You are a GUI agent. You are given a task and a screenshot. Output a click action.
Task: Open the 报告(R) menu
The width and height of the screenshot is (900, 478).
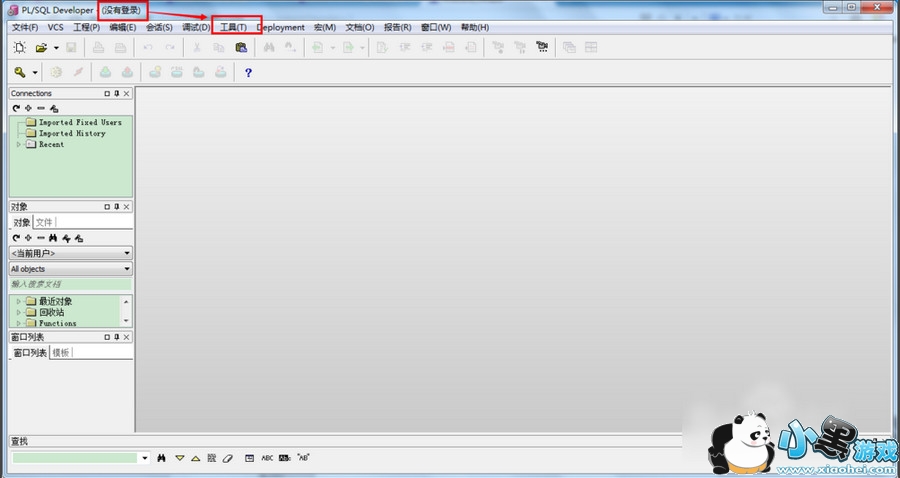point(398,28)
